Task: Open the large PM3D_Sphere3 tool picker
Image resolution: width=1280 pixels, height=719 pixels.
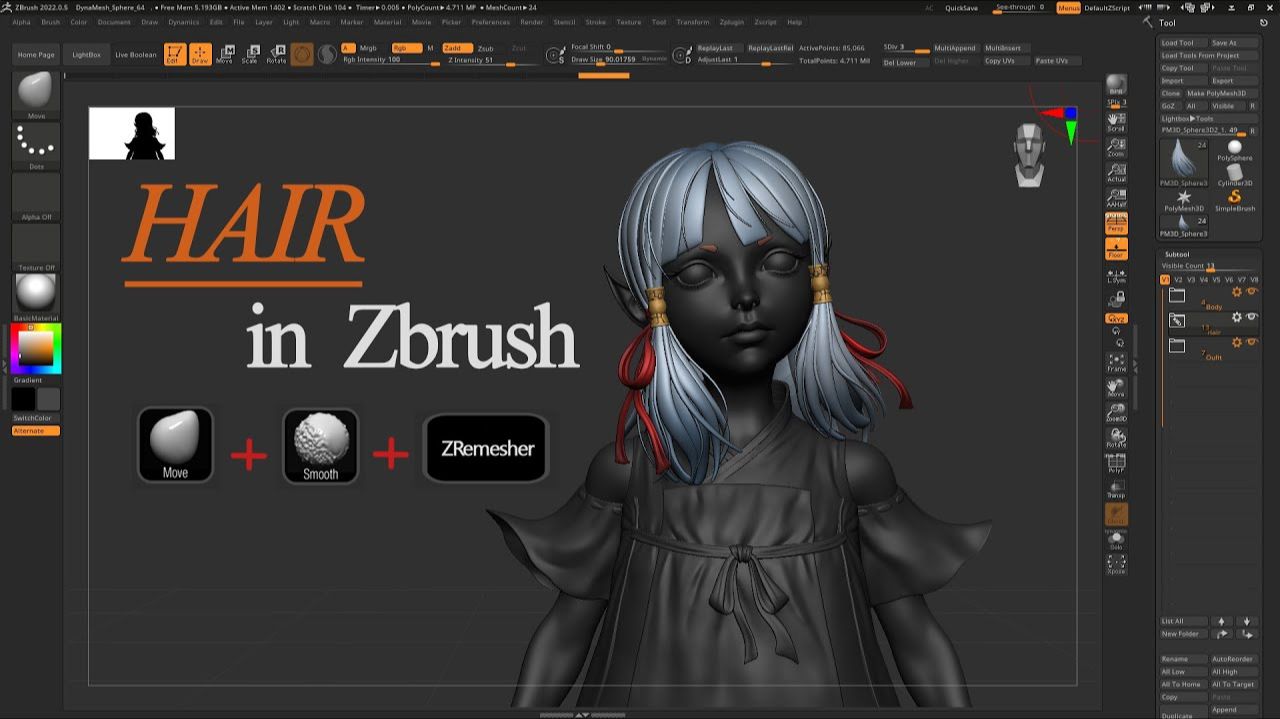Action: [x=1184, y=163]
